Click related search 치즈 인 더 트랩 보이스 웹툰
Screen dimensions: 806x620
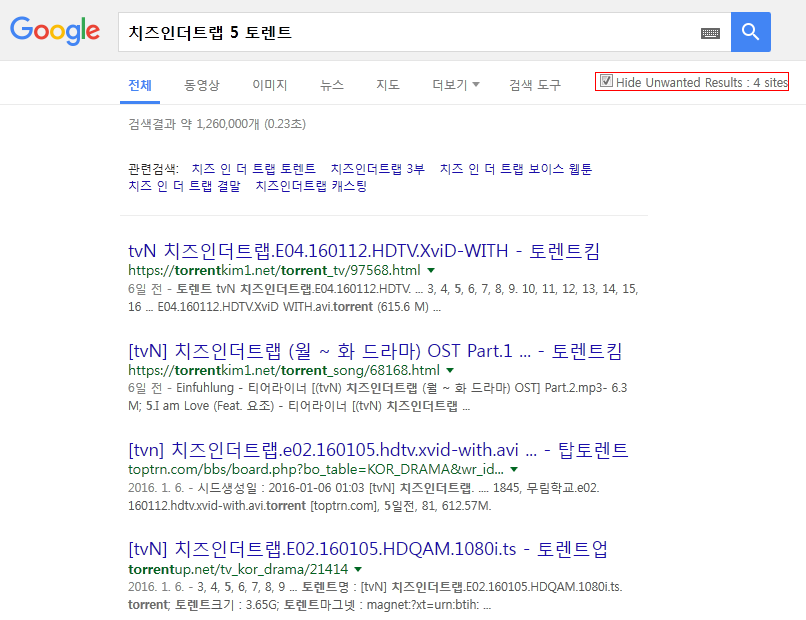coord(516,169)
